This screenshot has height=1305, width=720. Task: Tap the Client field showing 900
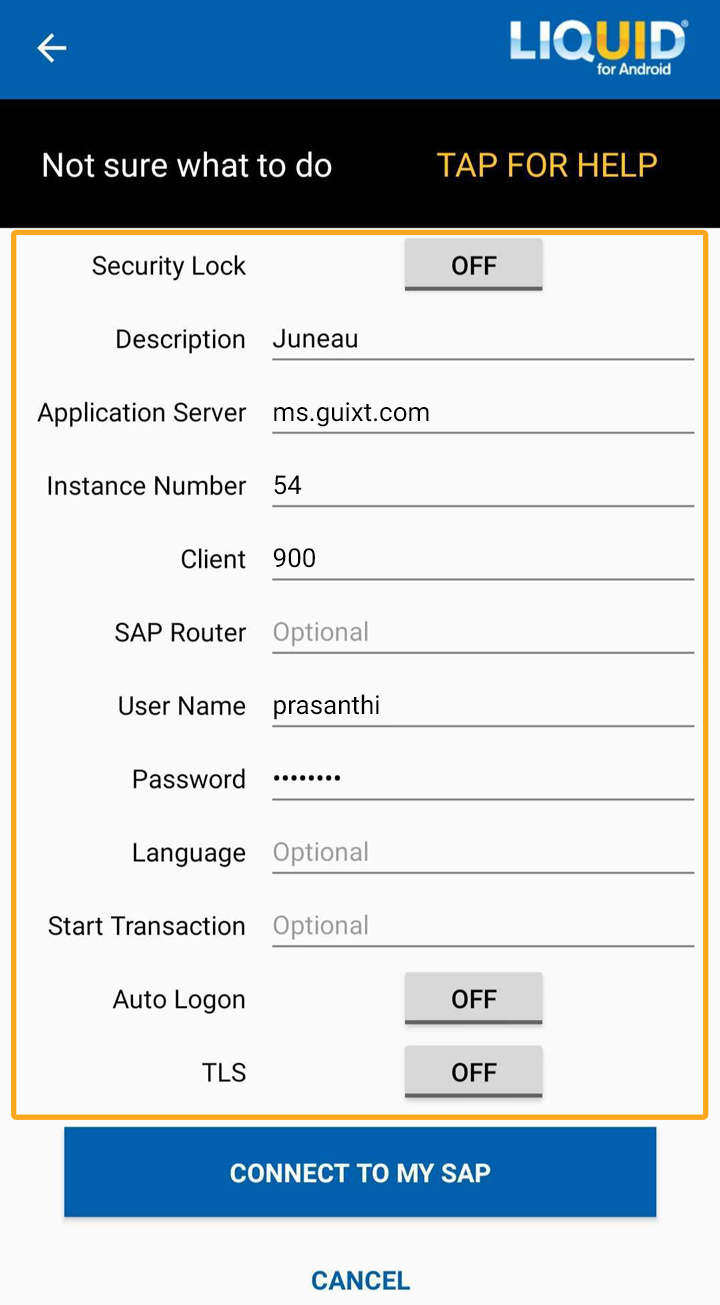click(x=482, y=559)
